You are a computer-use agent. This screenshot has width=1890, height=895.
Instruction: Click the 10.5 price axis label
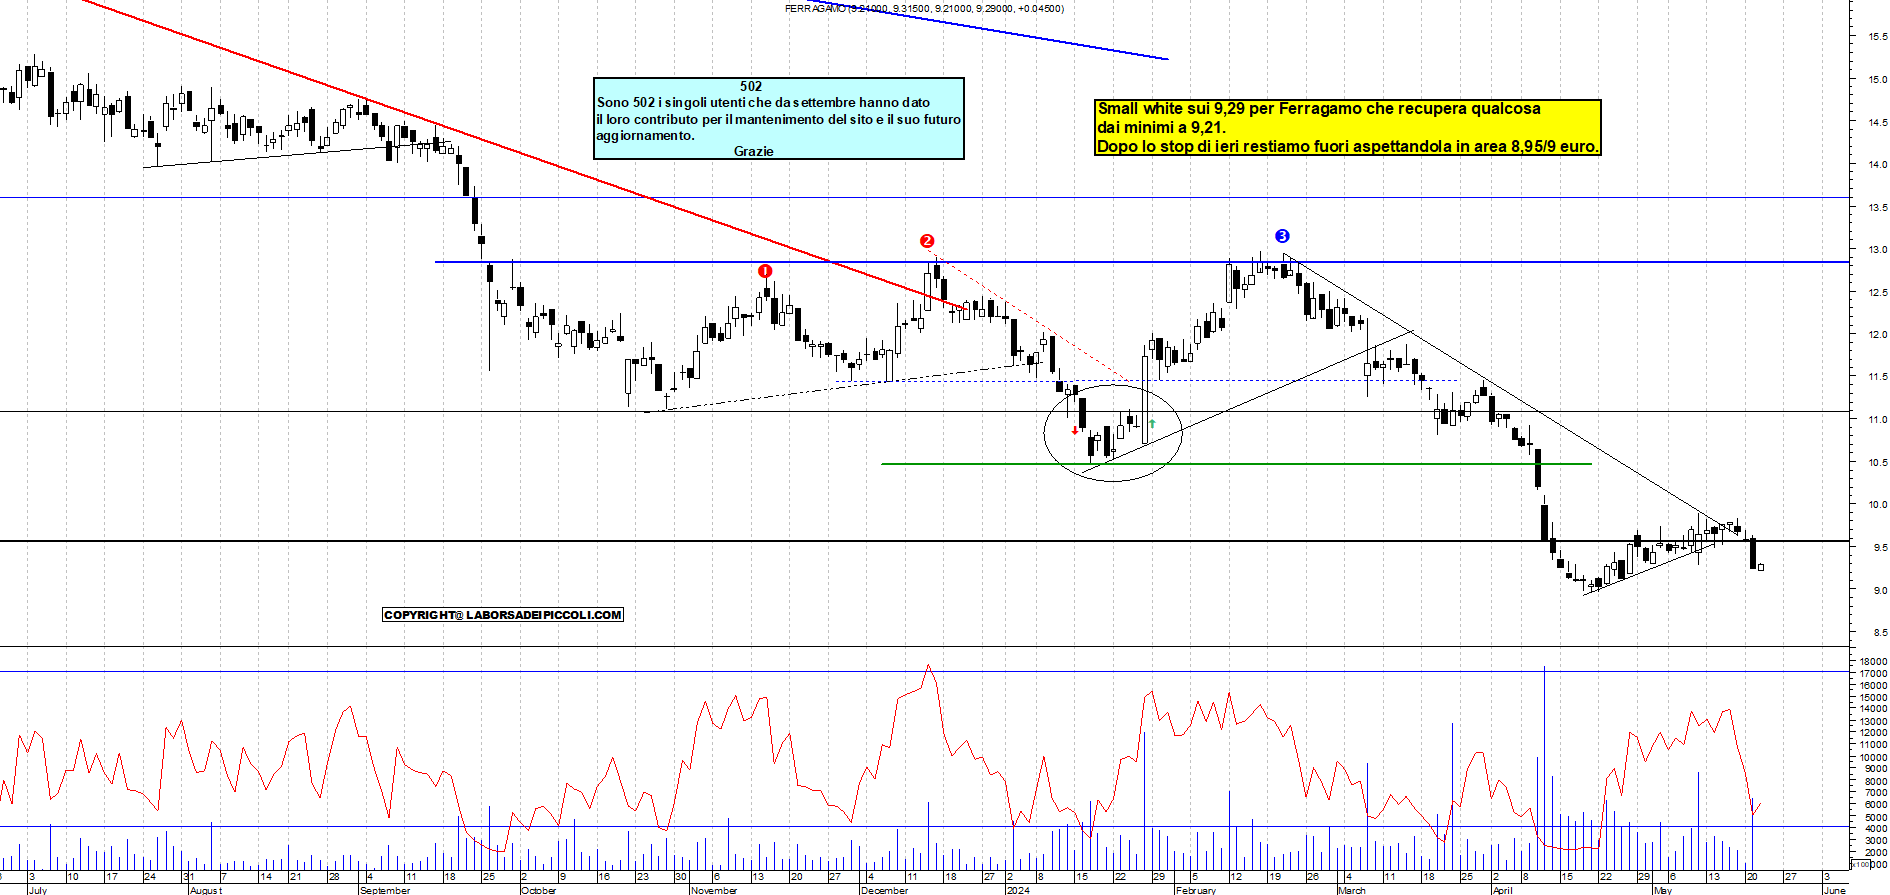click(x=1877, y=463)
